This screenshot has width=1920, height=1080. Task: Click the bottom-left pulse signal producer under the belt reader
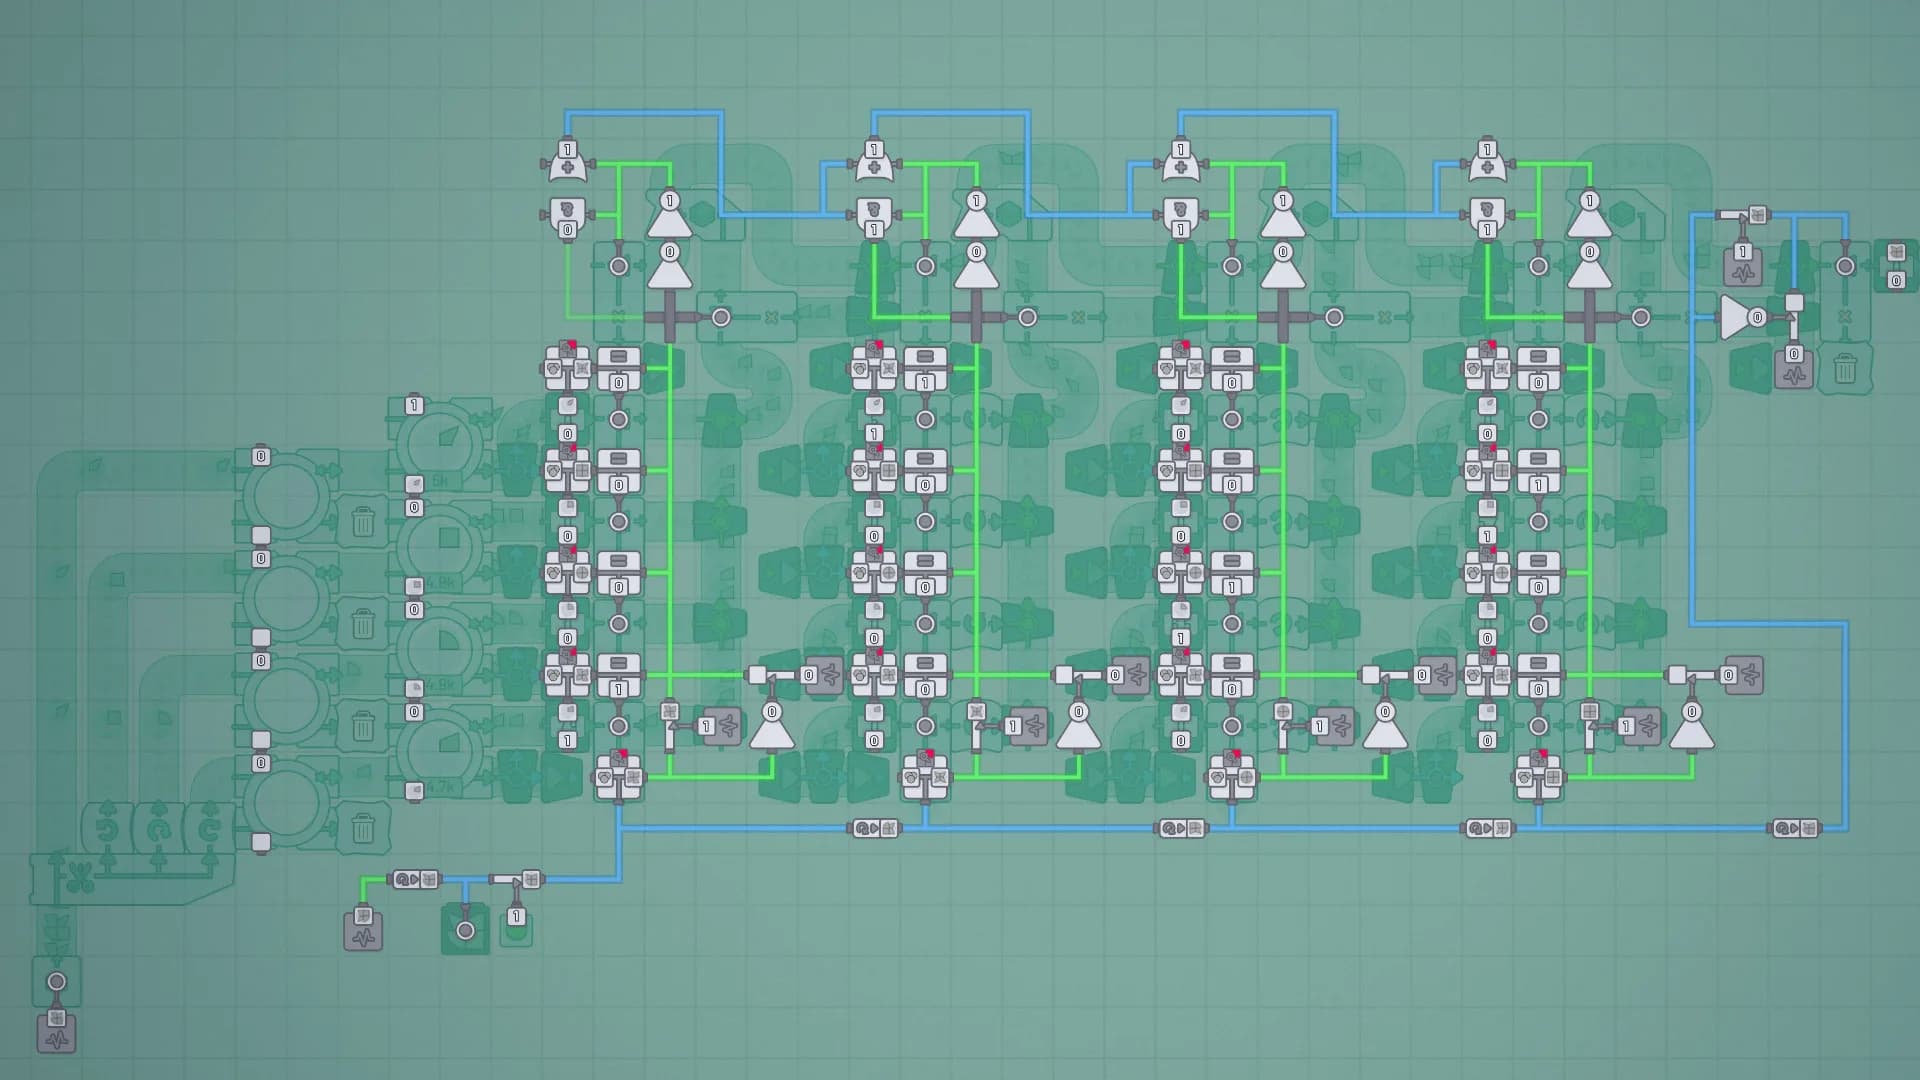pos(57,1031)
